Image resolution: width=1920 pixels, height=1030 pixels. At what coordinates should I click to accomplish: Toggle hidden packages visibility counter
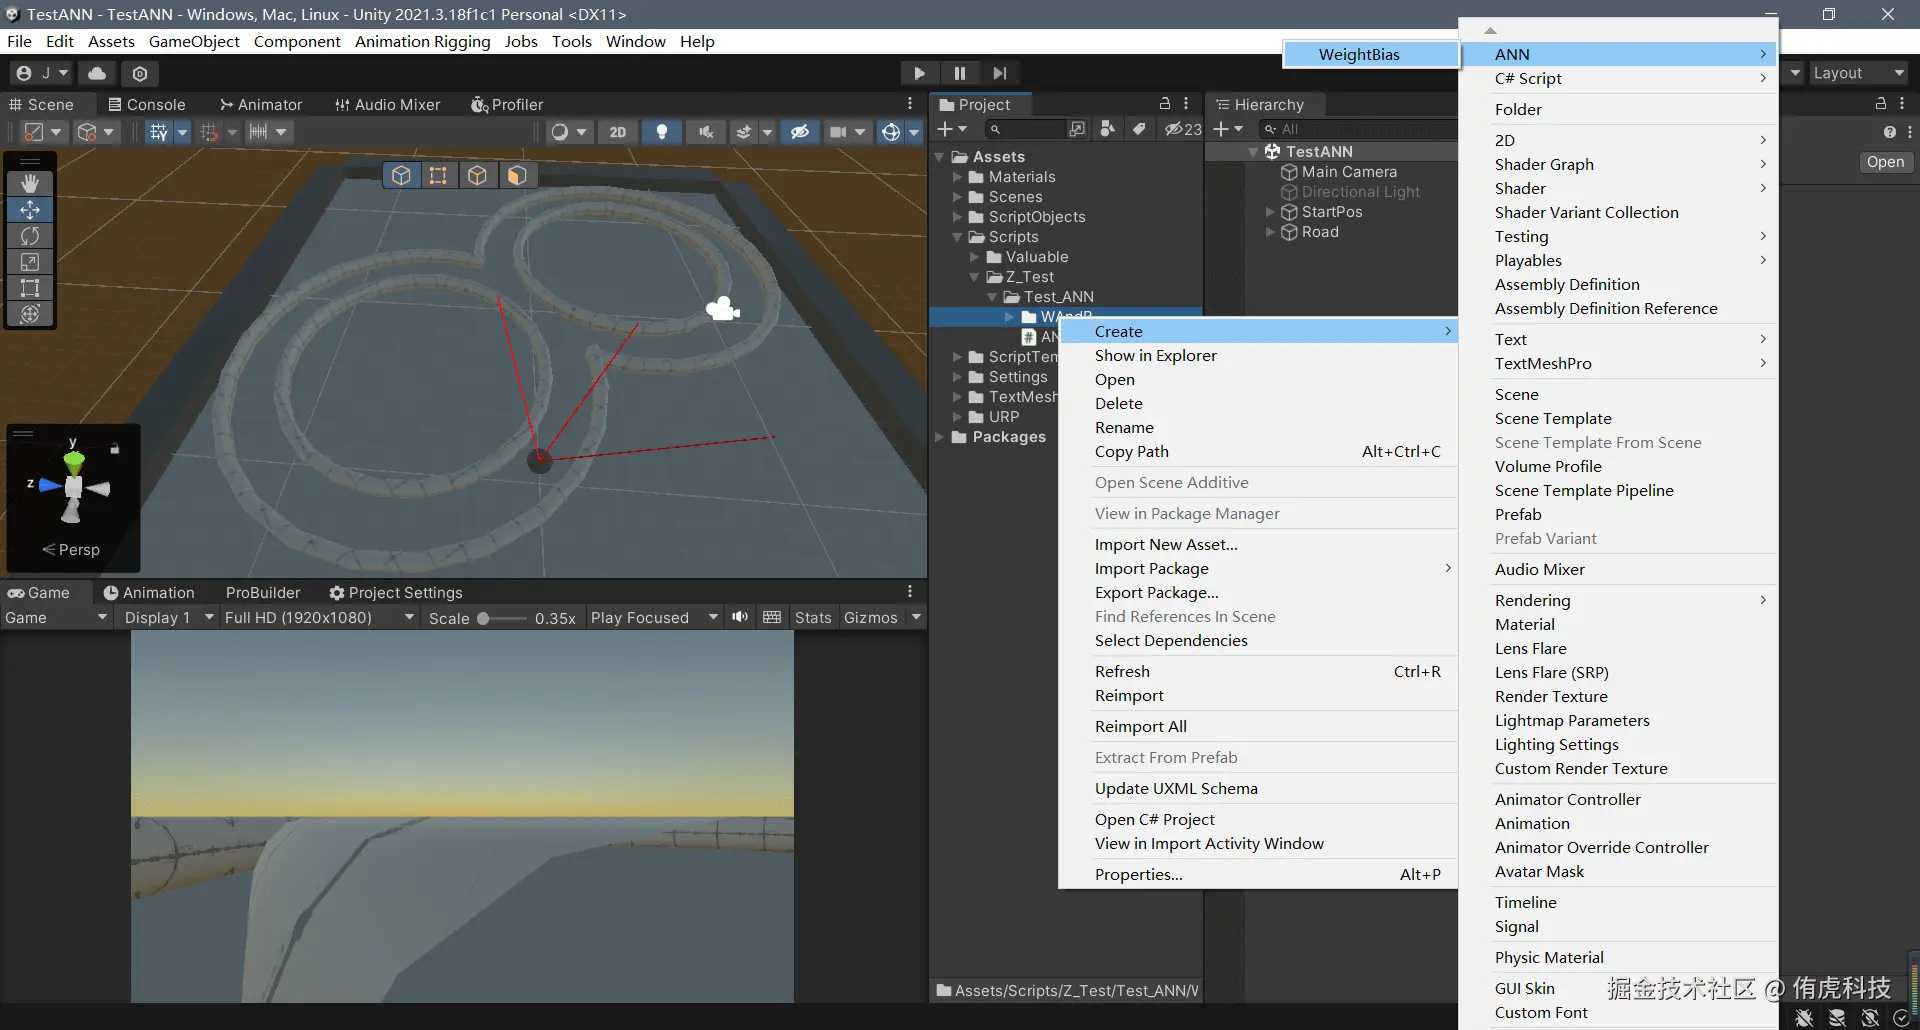tap(1183, 129)
